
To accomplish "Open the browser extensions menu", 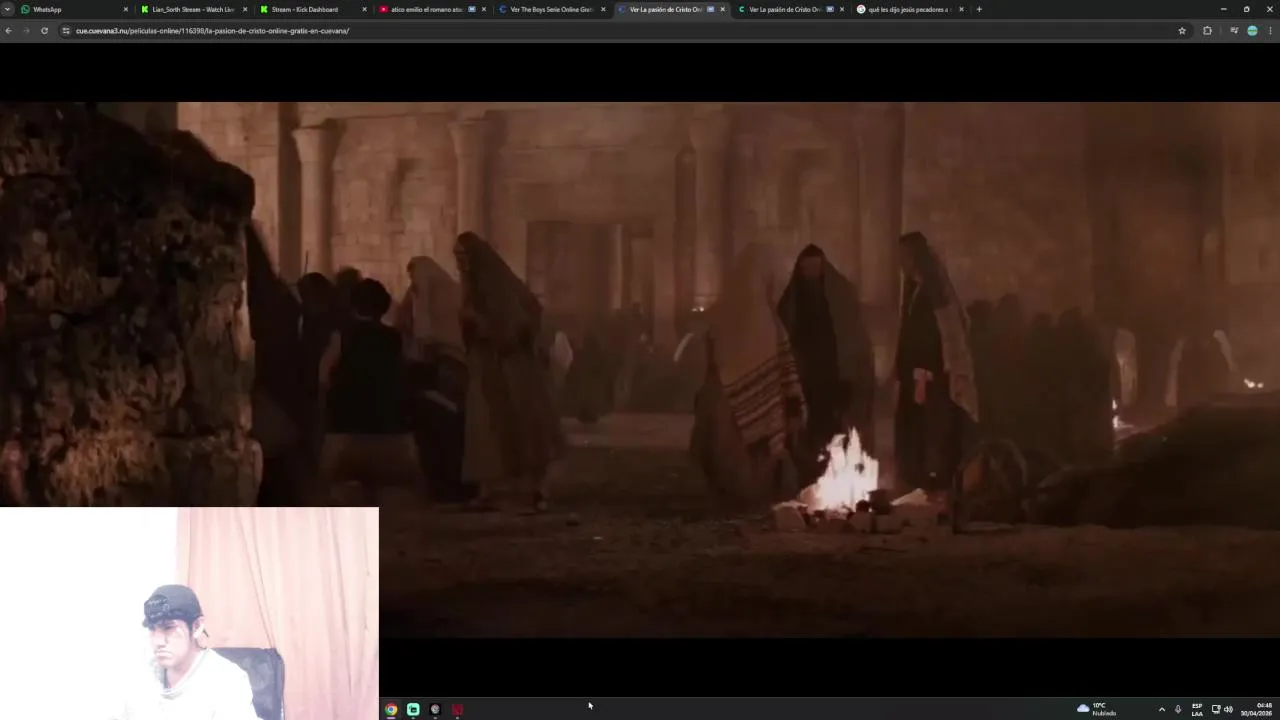I will click(x=1207, y=31).
